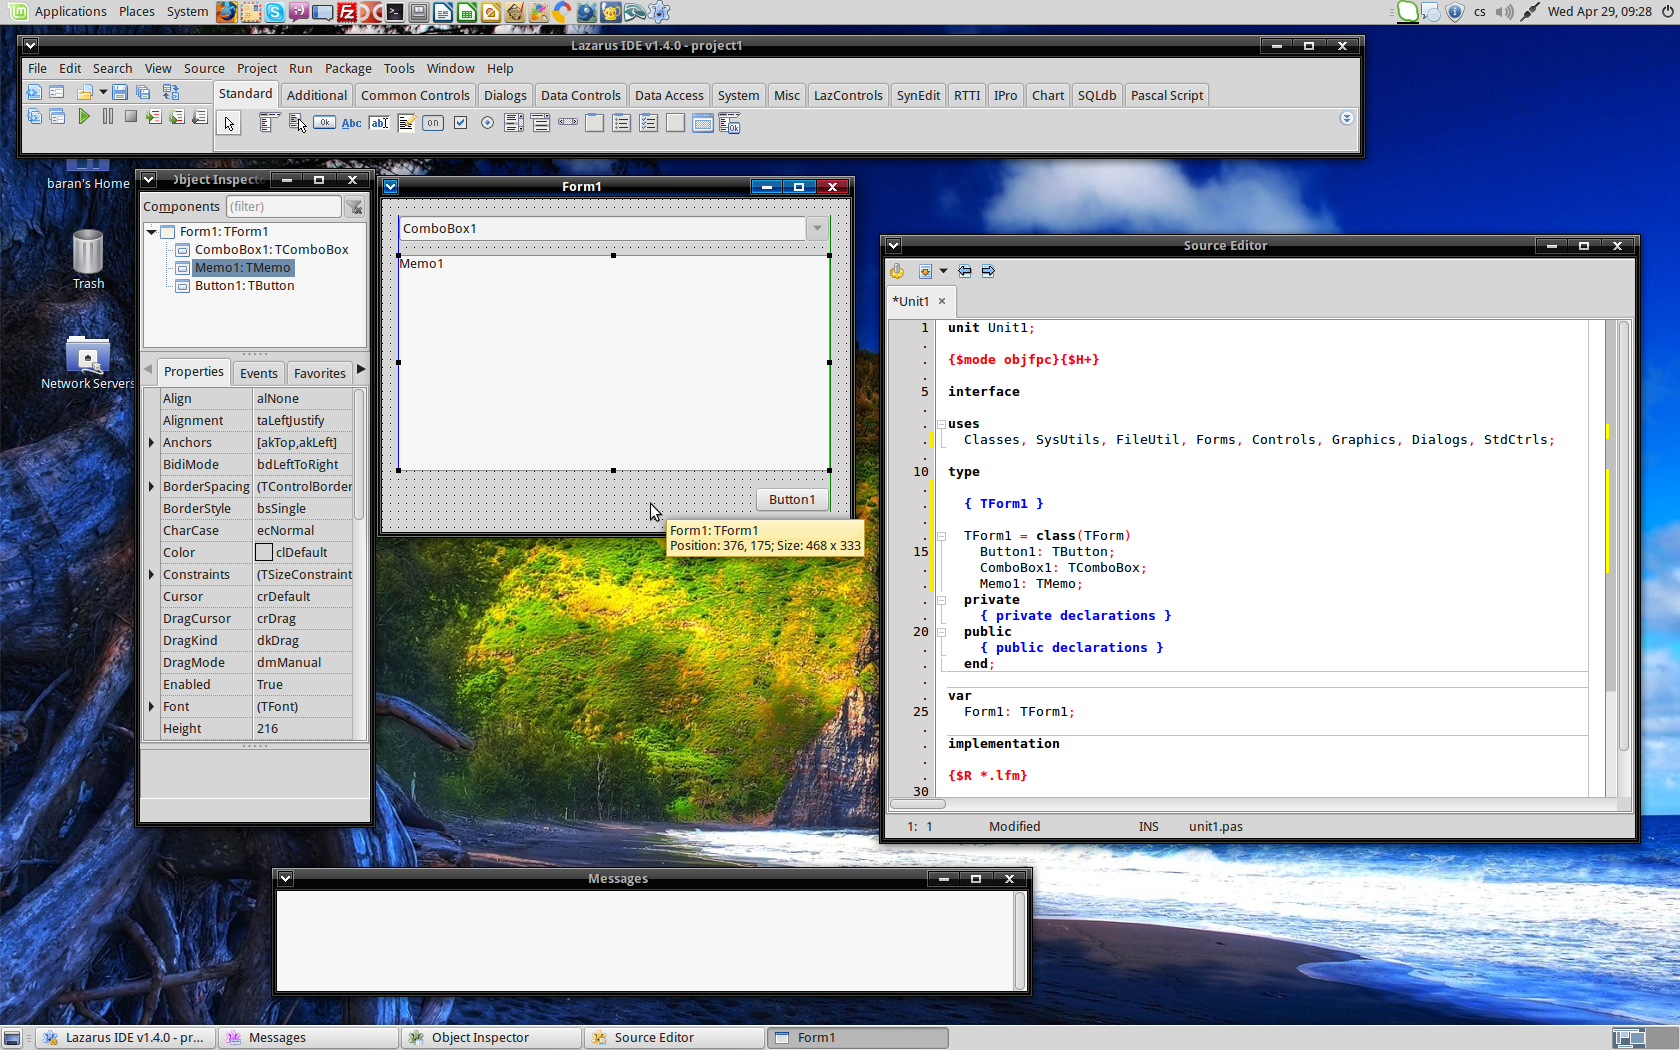
Task: Open the code window selector dropdown arrow
Action: click(943, 270)
